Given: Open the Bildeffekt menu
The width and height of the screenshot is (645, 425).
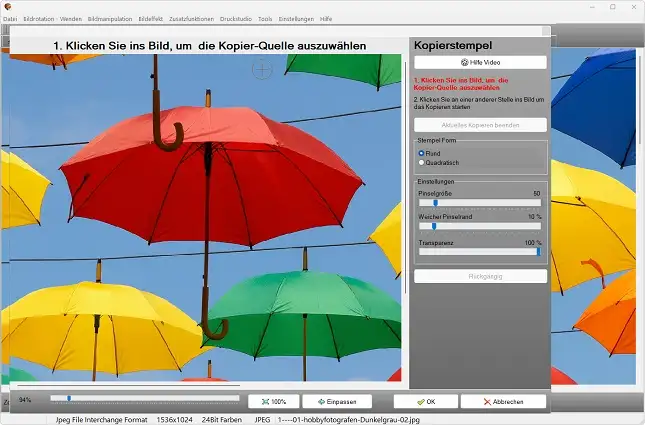Looking at the screenshot, I should click(152, 19).
